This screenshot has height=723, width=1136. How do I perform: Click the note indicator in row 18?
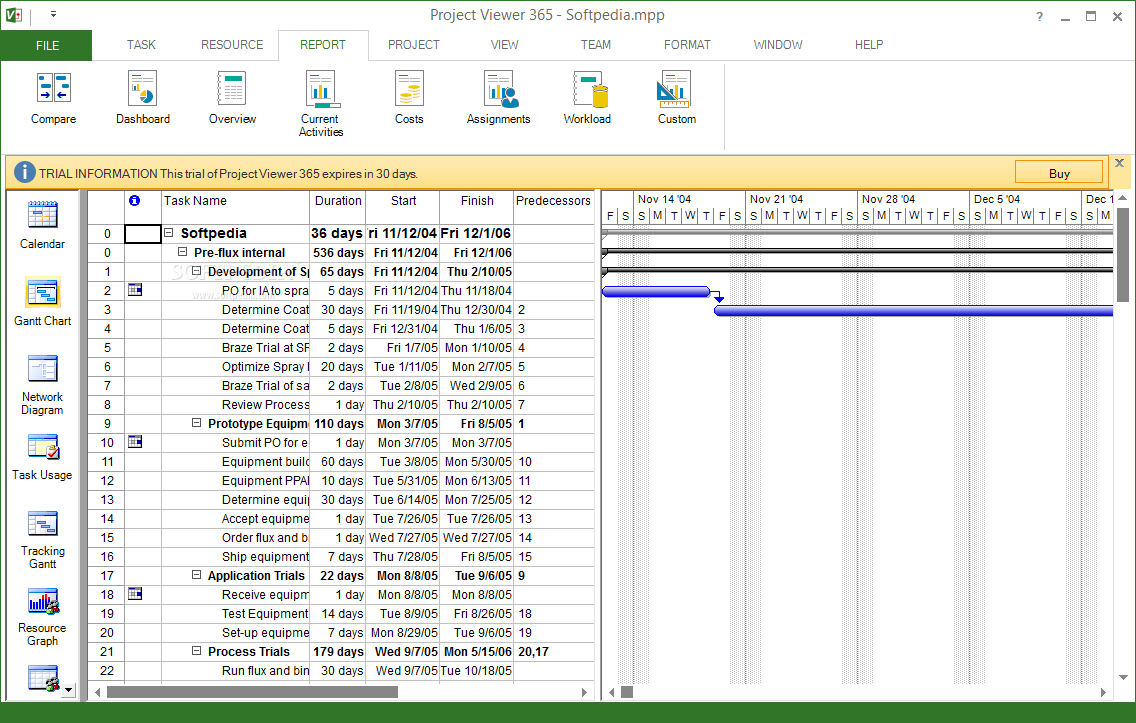(x=135, y=594)
